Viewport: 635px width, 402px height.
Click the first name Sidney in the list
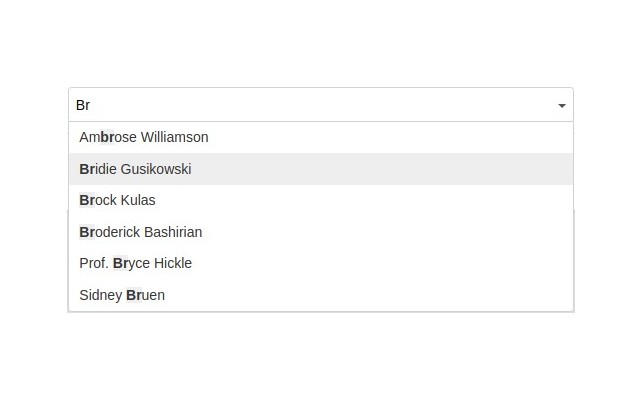(x=100, y=295)
